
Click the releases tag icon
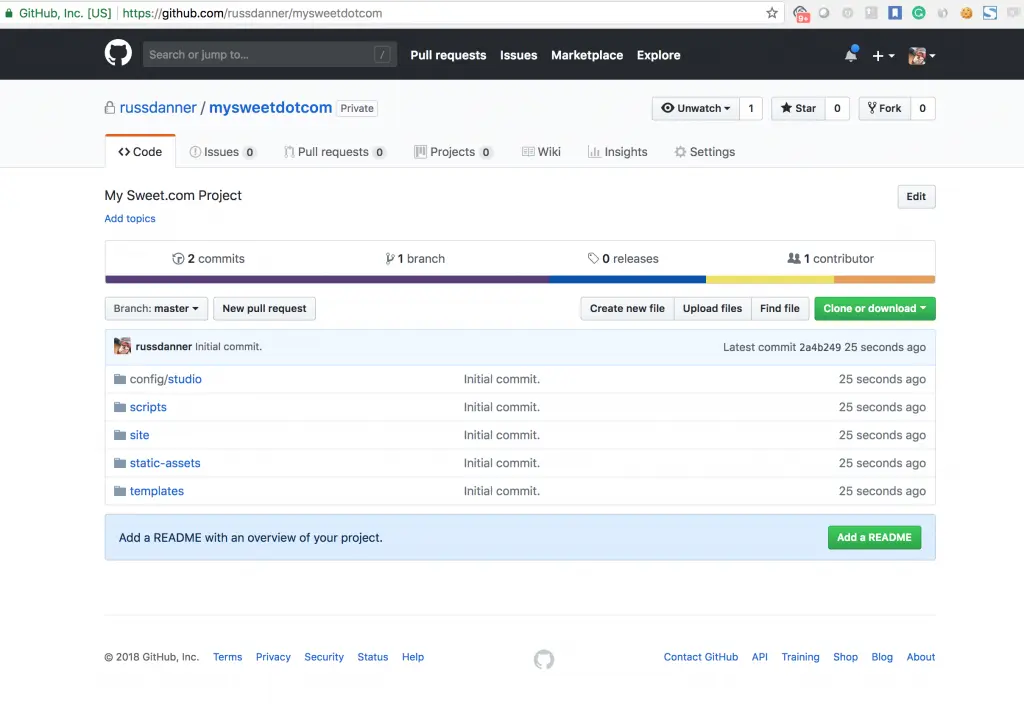point(593,259)
